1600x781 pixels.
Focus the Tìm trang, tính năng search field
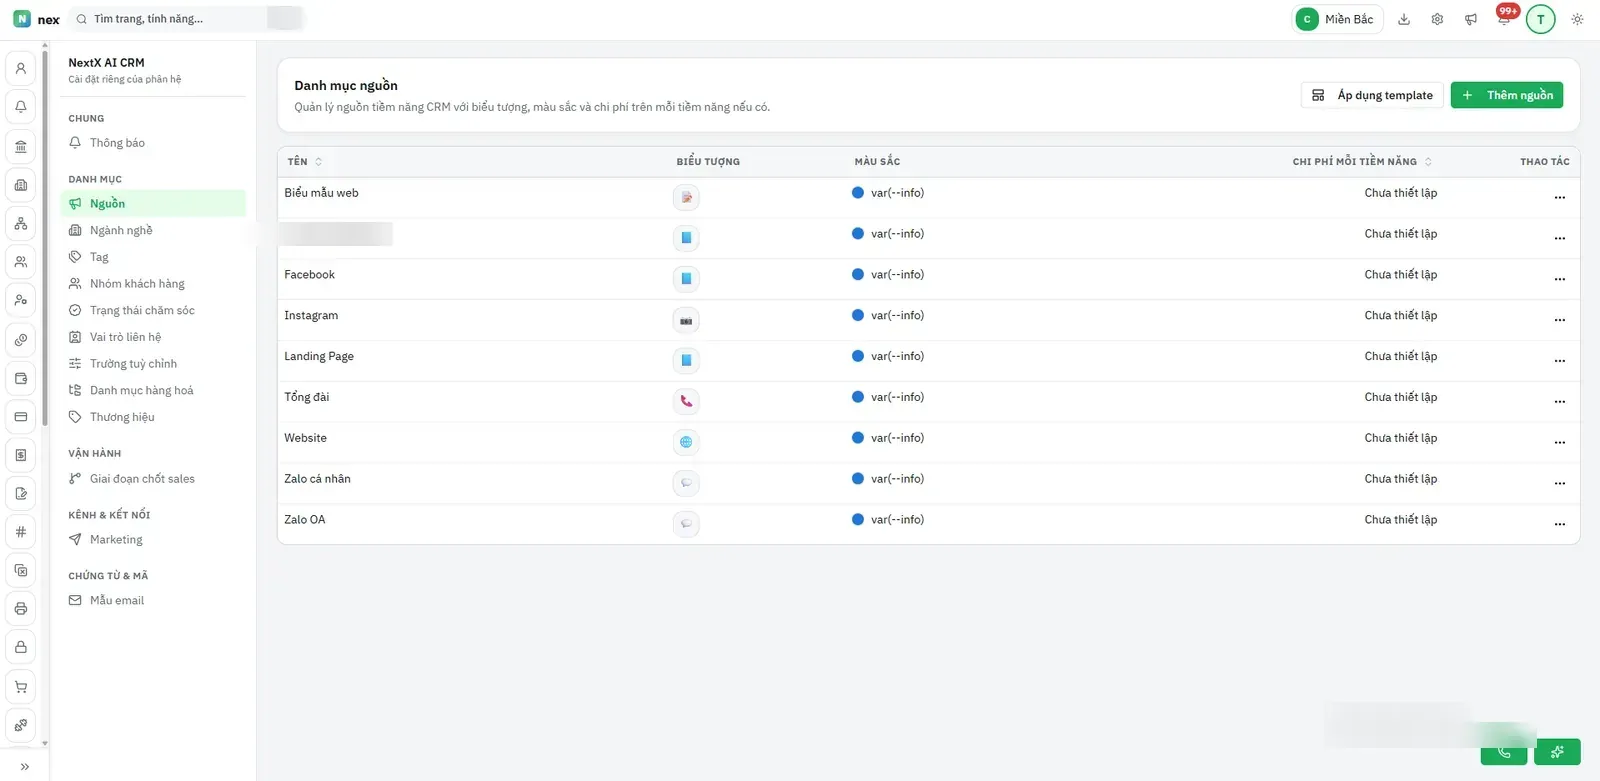187,19
